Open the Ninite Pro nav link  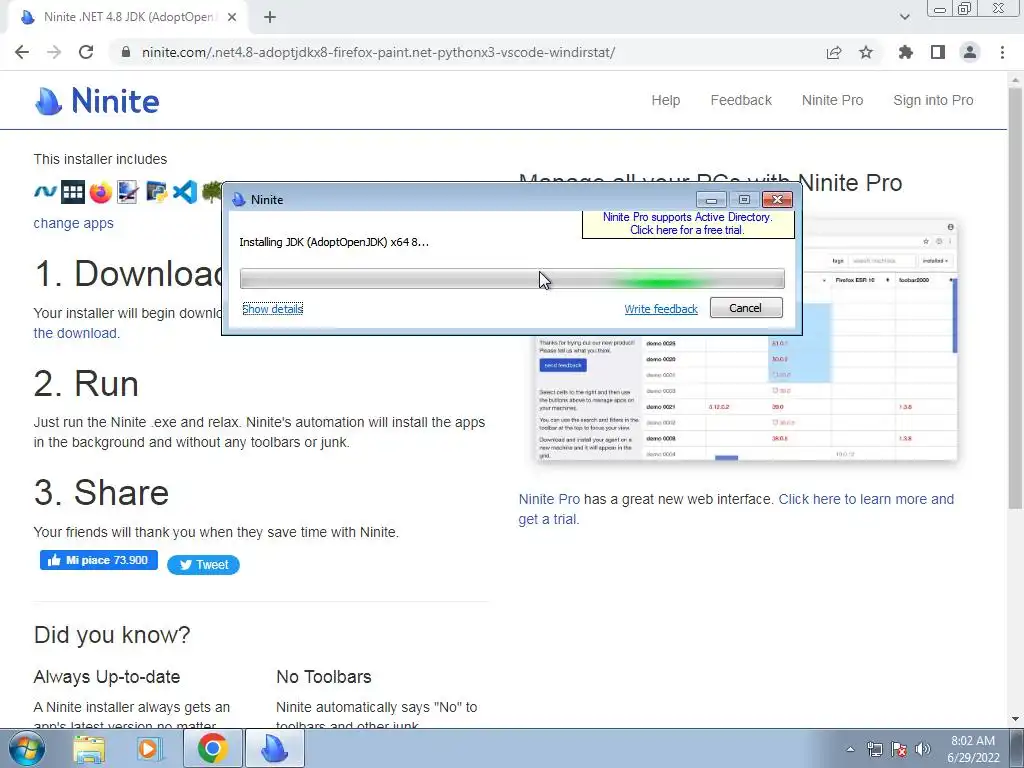pyautogui.click(x=833, y=100)
